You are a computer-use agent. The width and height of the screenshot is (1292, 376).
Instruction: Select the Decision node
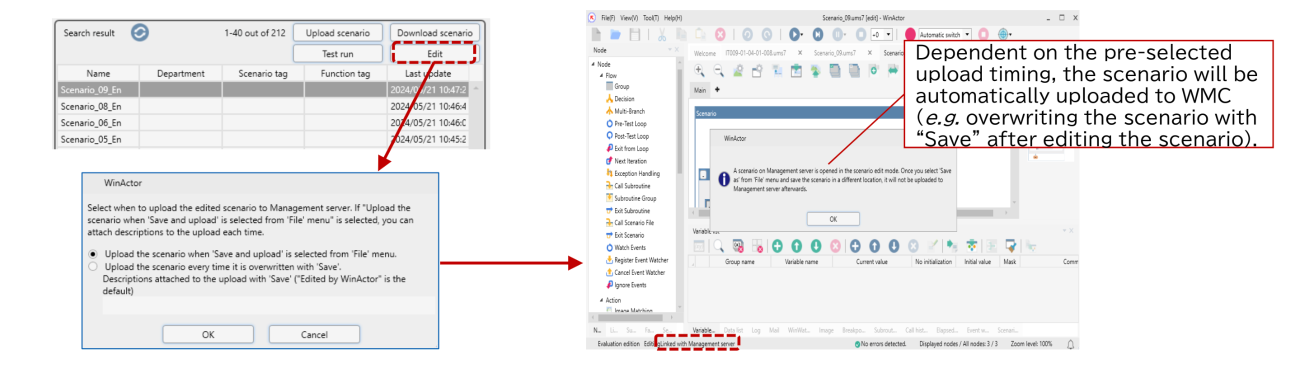tap(619, 99)
